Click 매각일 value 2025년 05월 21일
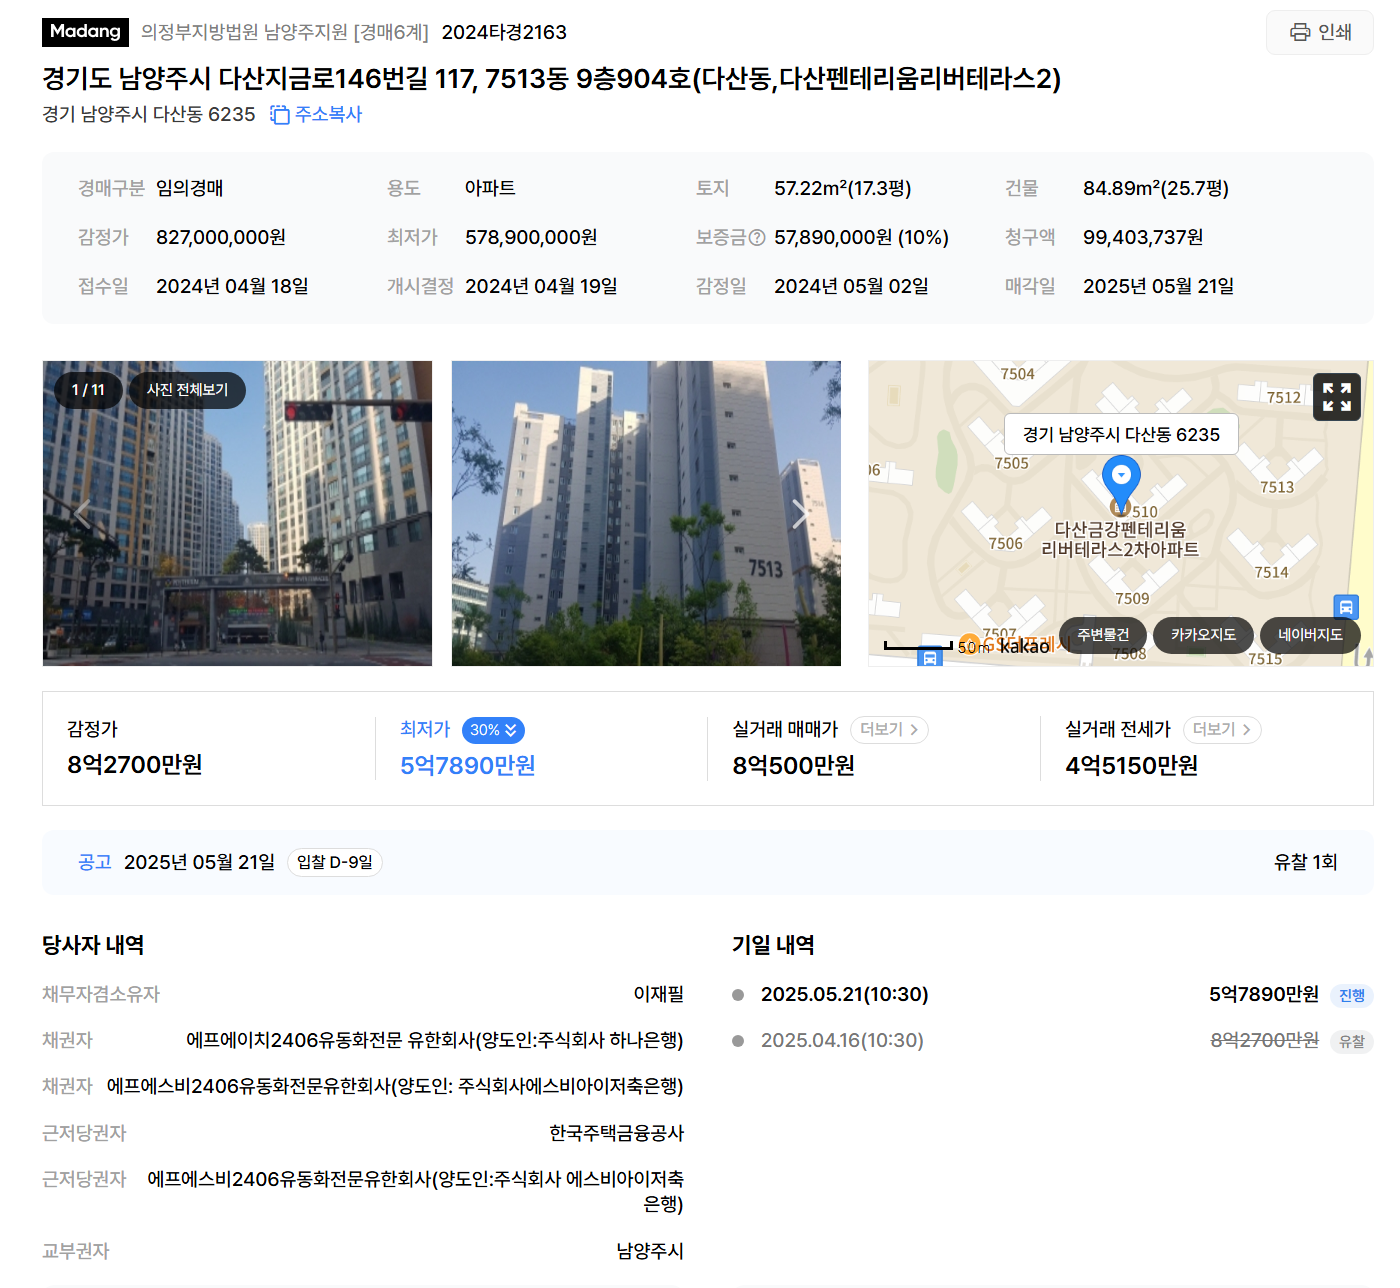This screenshot has height=1288, width=1400. pyautogui.click(x=1158, y=287)
